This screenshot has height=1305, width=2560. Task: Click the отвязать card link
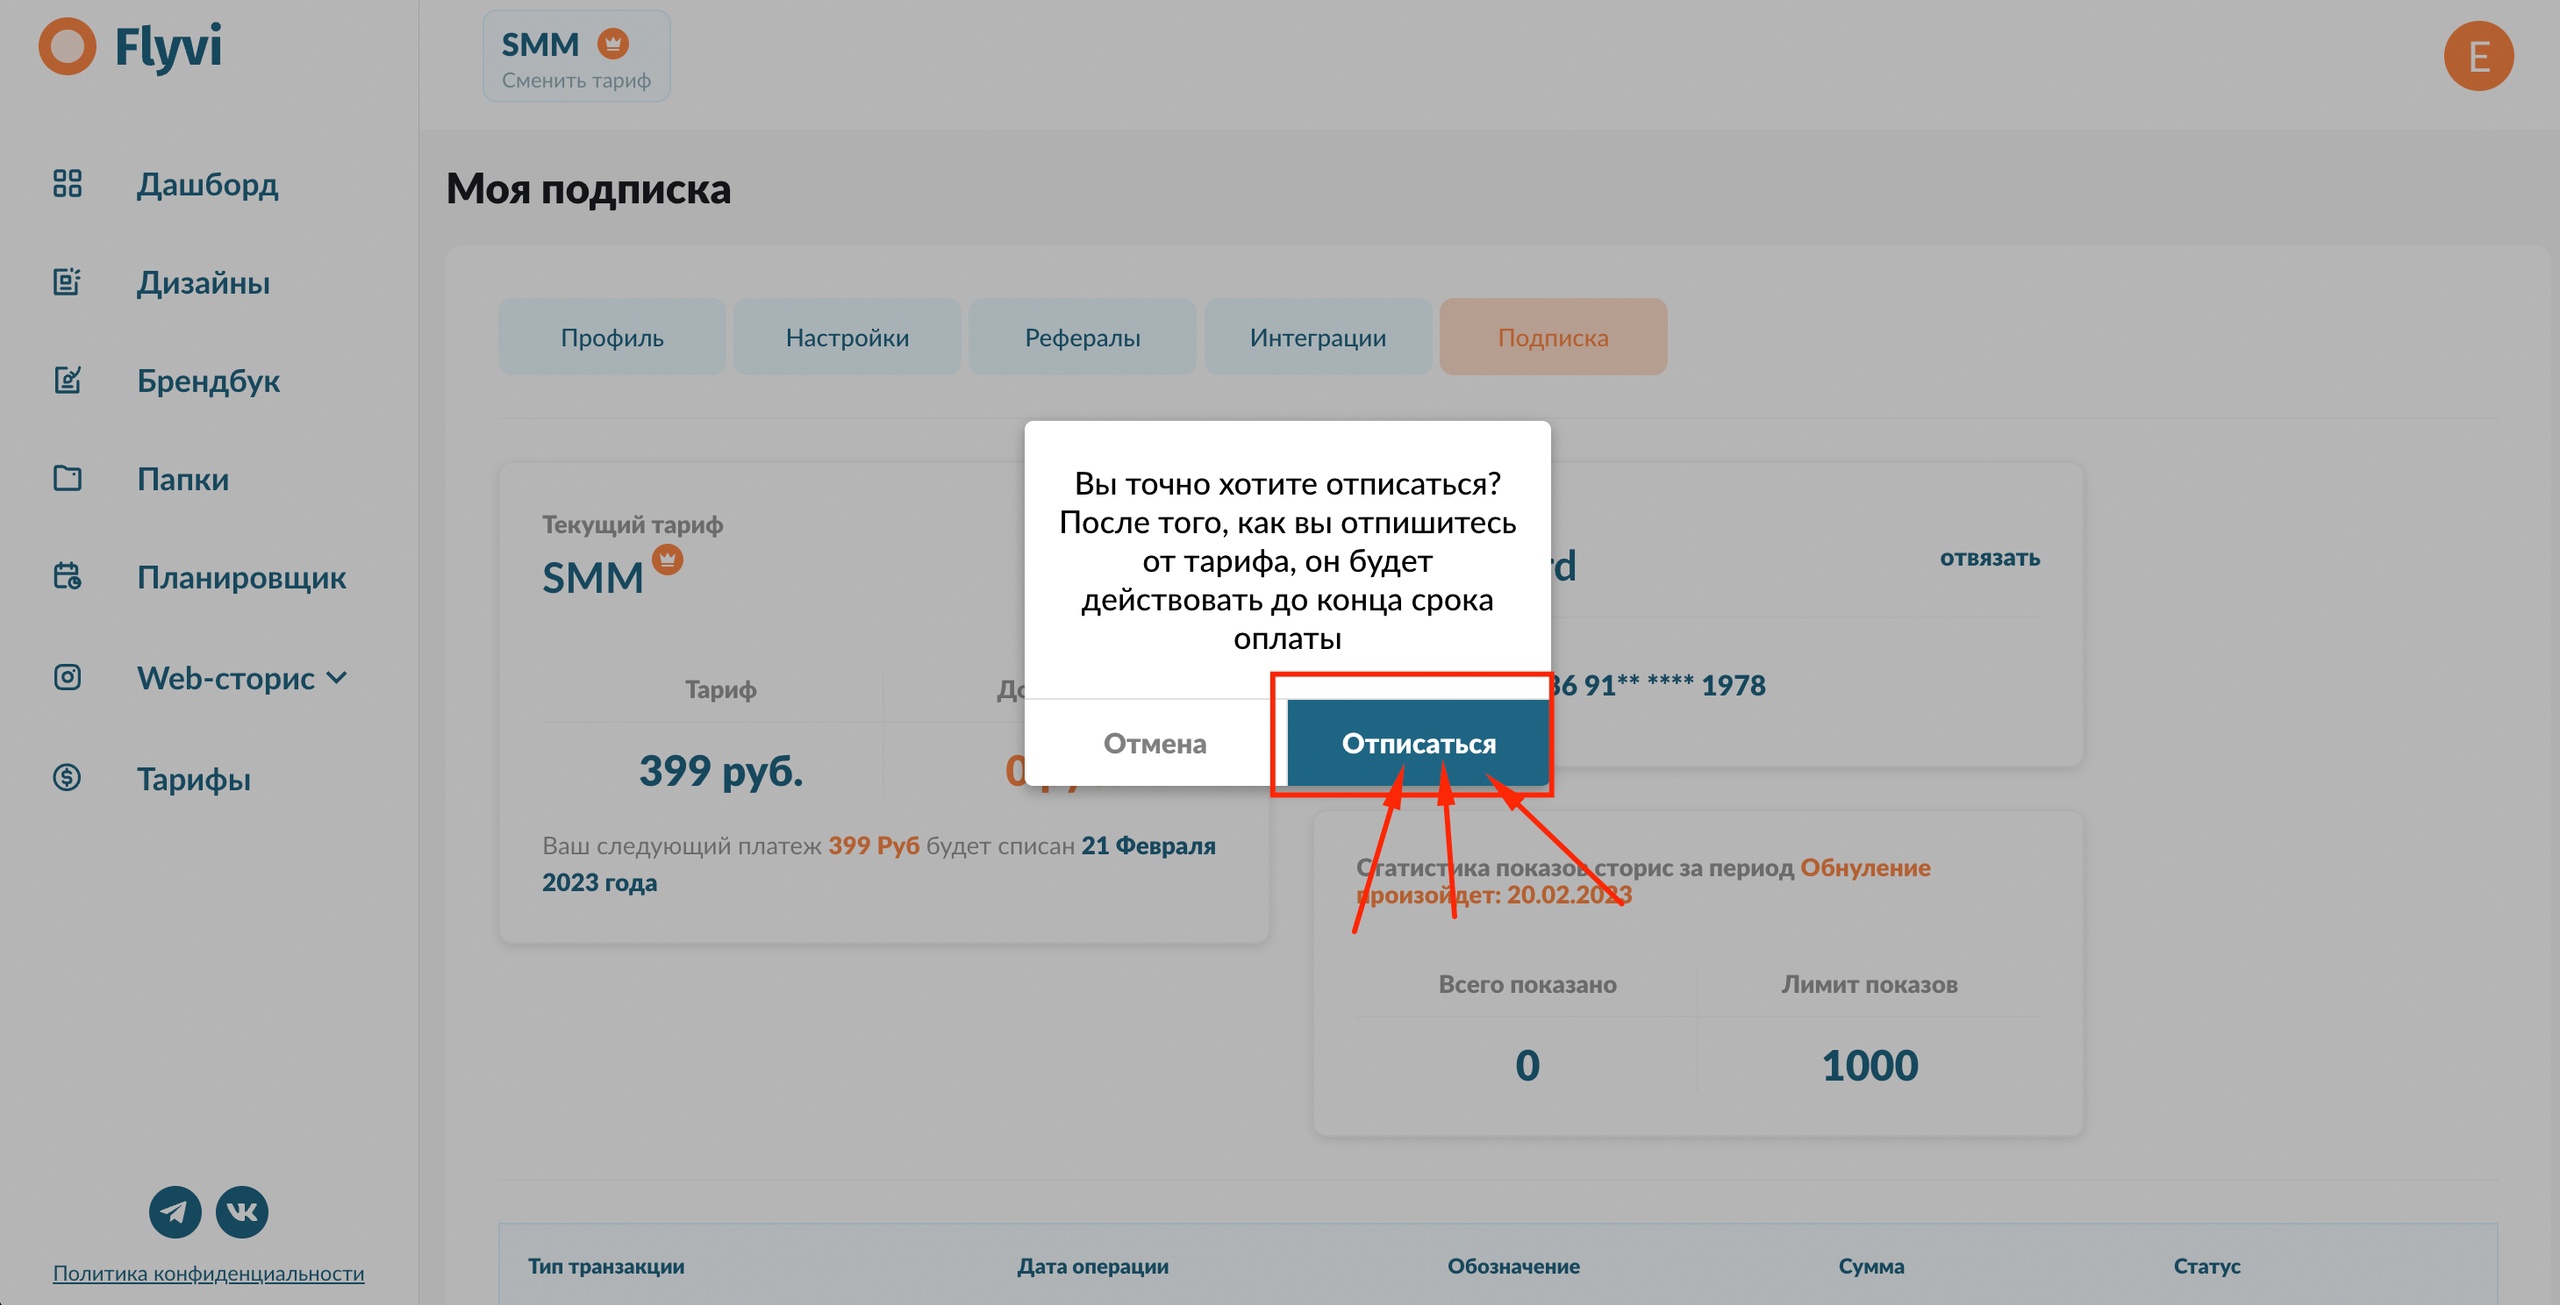click(x=1989, y=558)
